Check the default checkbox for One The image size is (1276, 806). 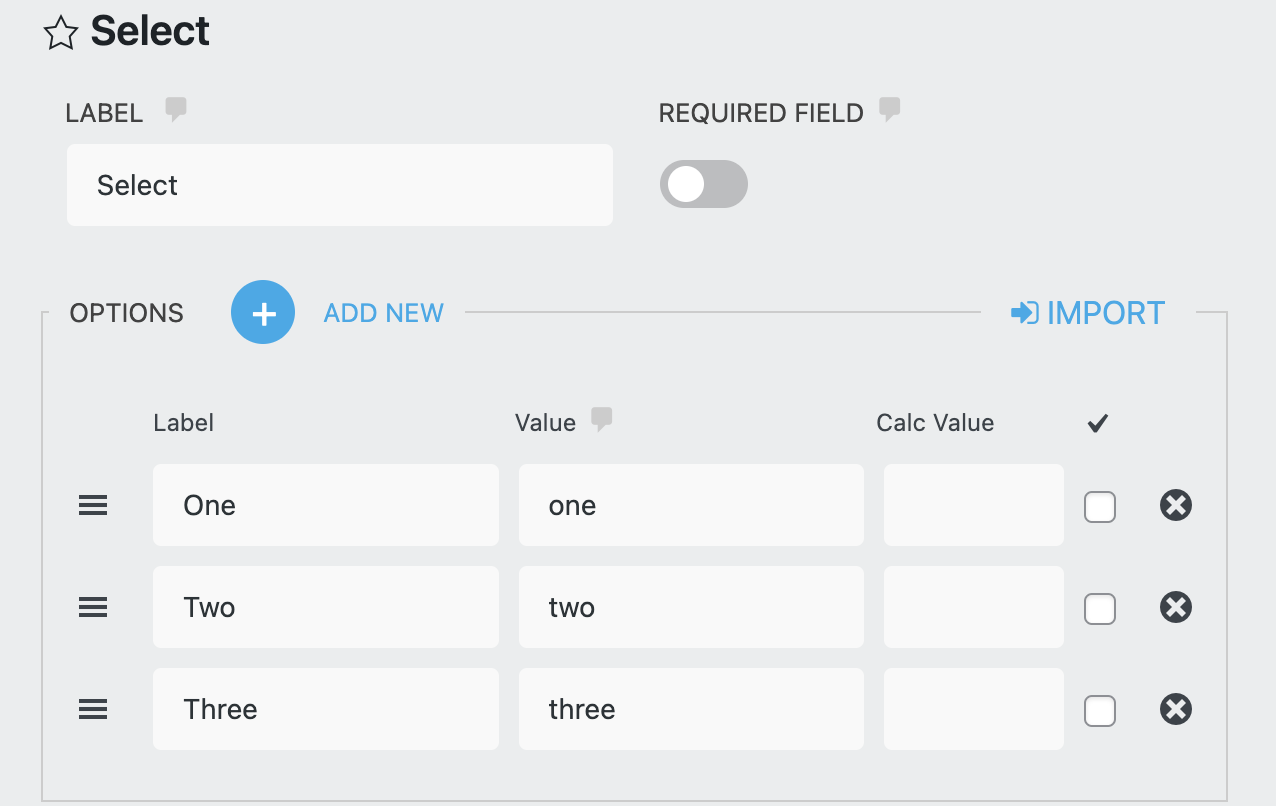pos(1099,507)
